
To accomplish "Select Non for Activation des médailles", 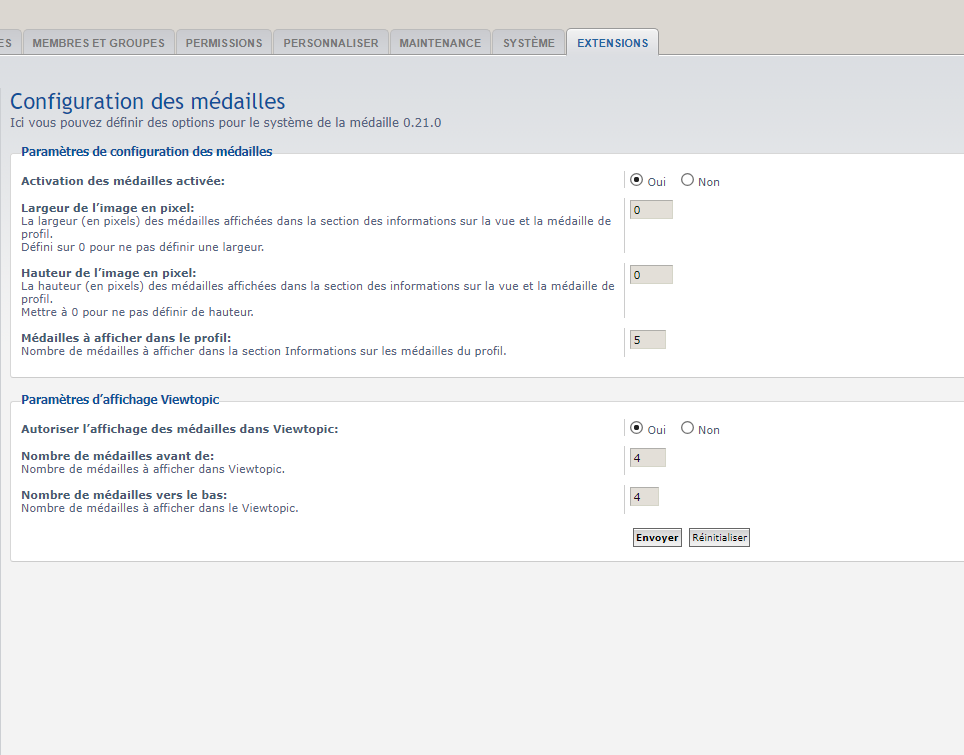I will pyautogui.click(x=687, y=181).
